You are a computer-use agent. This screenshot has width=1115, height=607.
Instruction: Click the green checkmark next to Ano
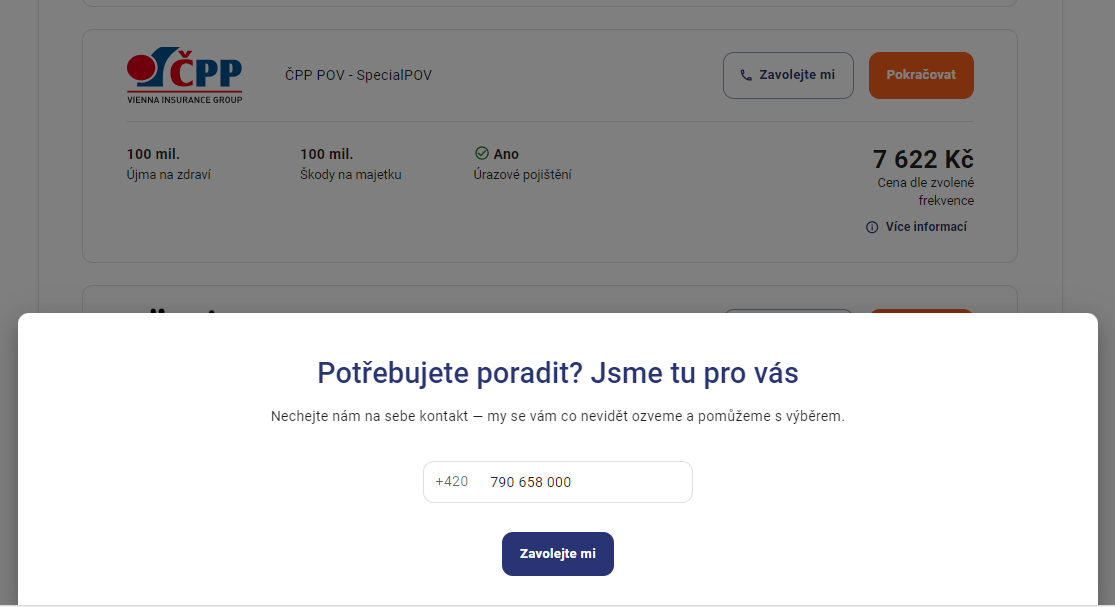[x=481, y=154]
